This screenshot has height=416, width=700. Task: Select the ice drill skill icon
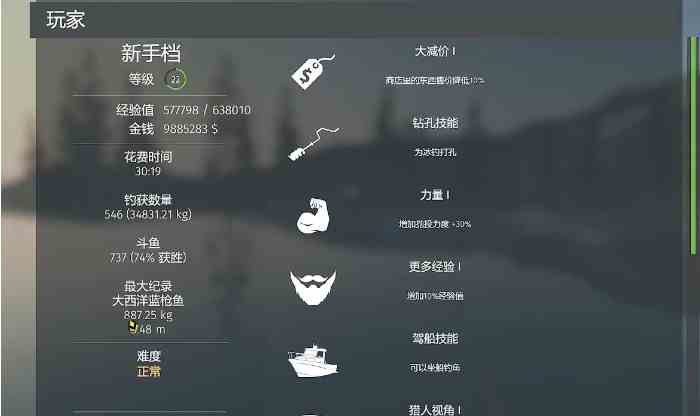coord(313,144)
